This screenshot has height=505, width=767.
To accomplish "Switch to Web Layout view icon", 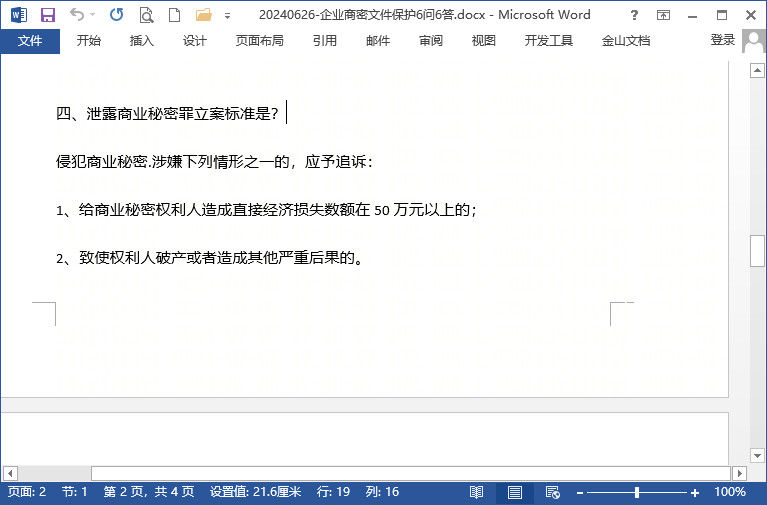I will point(553,492).
